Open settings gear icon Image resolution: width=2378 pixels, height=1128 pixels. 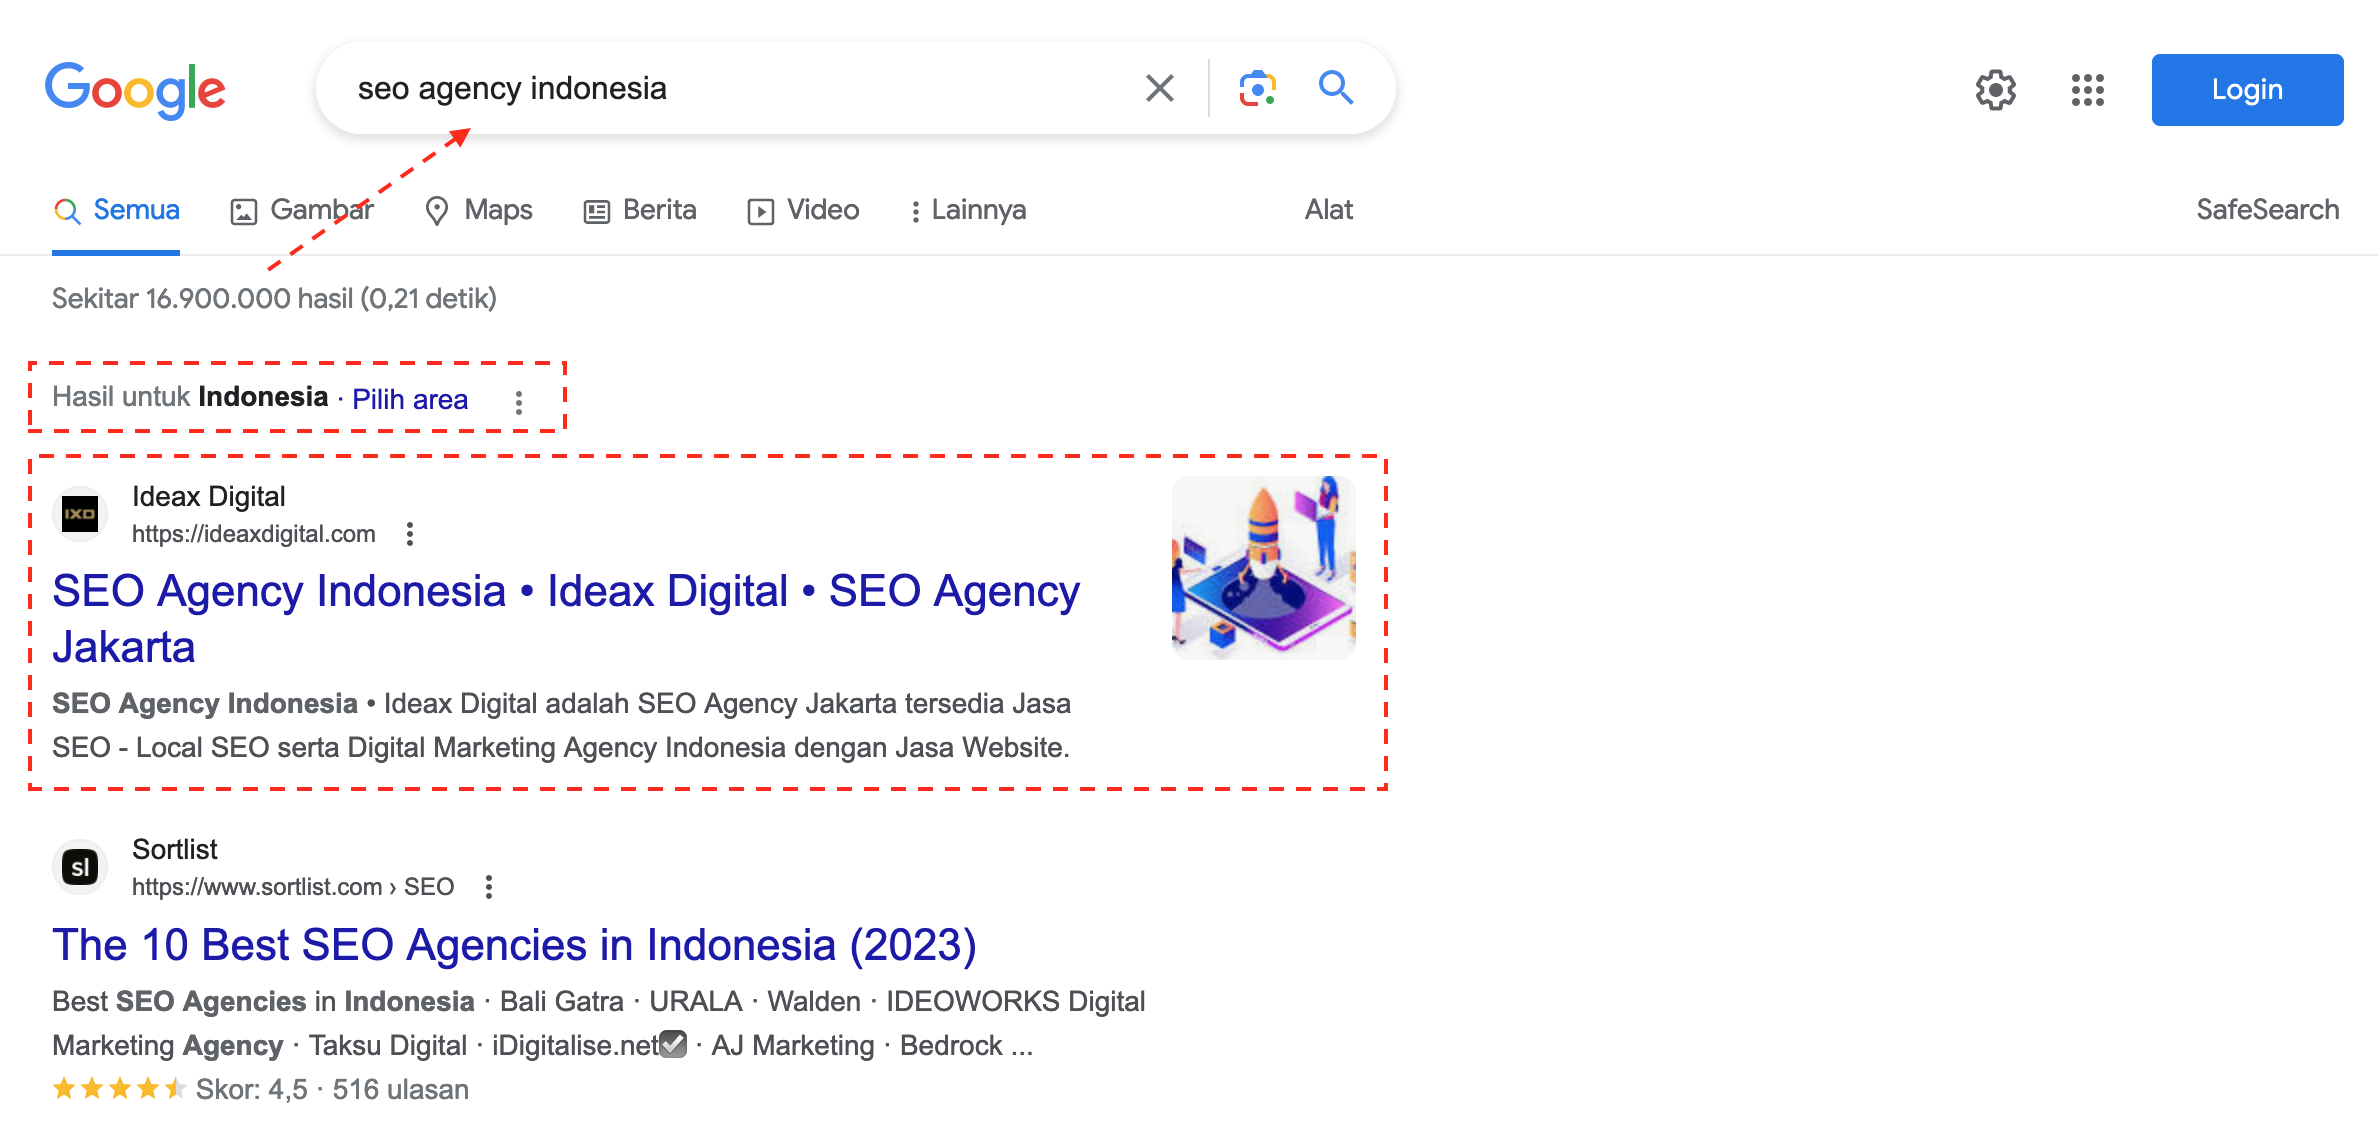pyautogui.click(x=1995, y=90)
